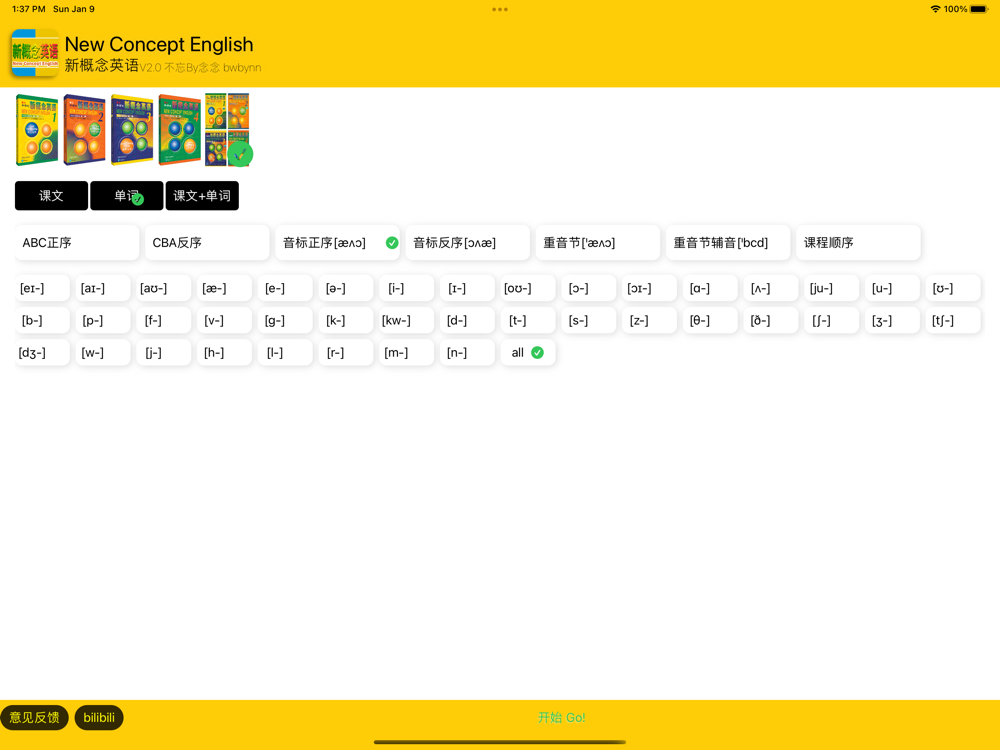Filter by consonant [ʃ-]

pyautogui.click(x=832, y=320)
